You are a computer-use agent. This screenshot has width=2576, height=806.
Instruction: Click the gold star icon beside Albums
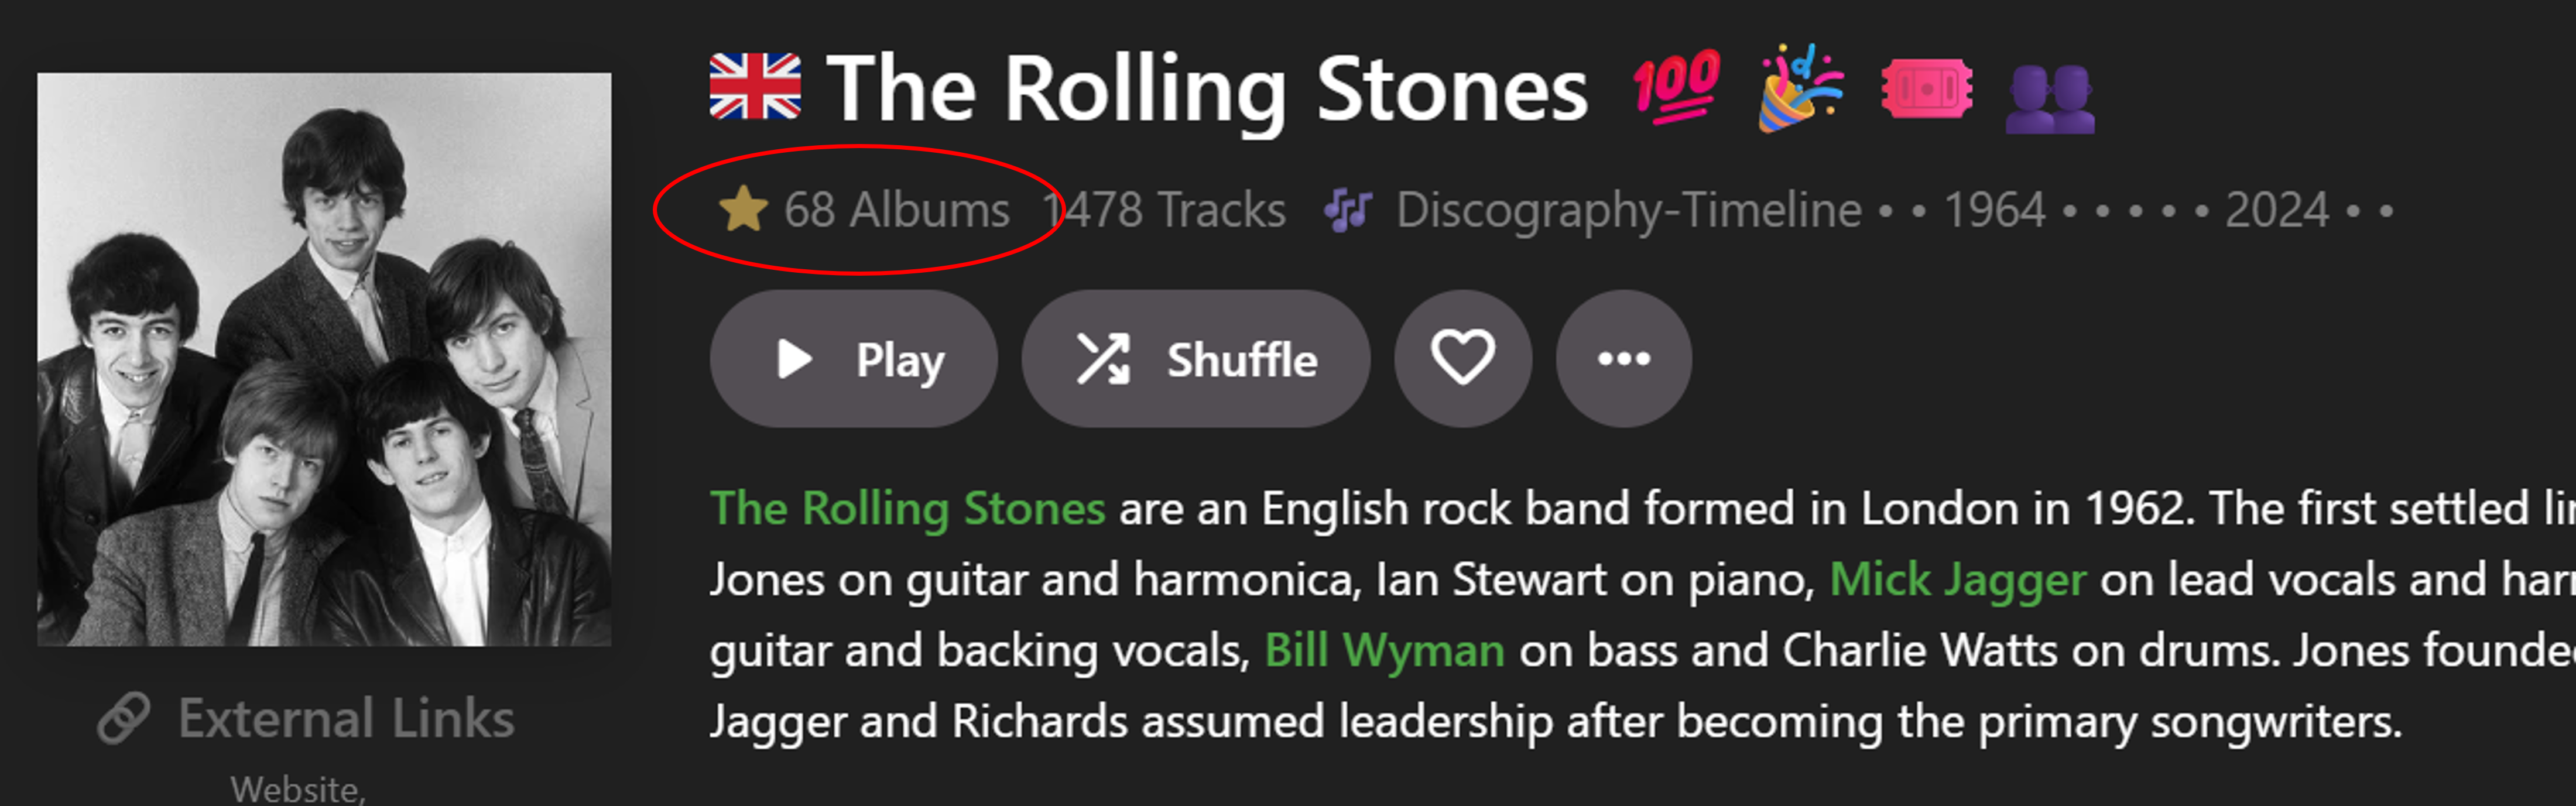point(743,210)
